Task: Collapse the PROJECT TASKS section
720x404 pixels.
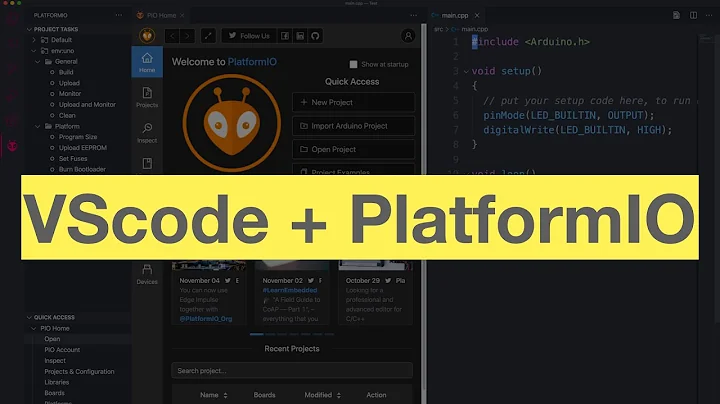Action: pos(29,29)
